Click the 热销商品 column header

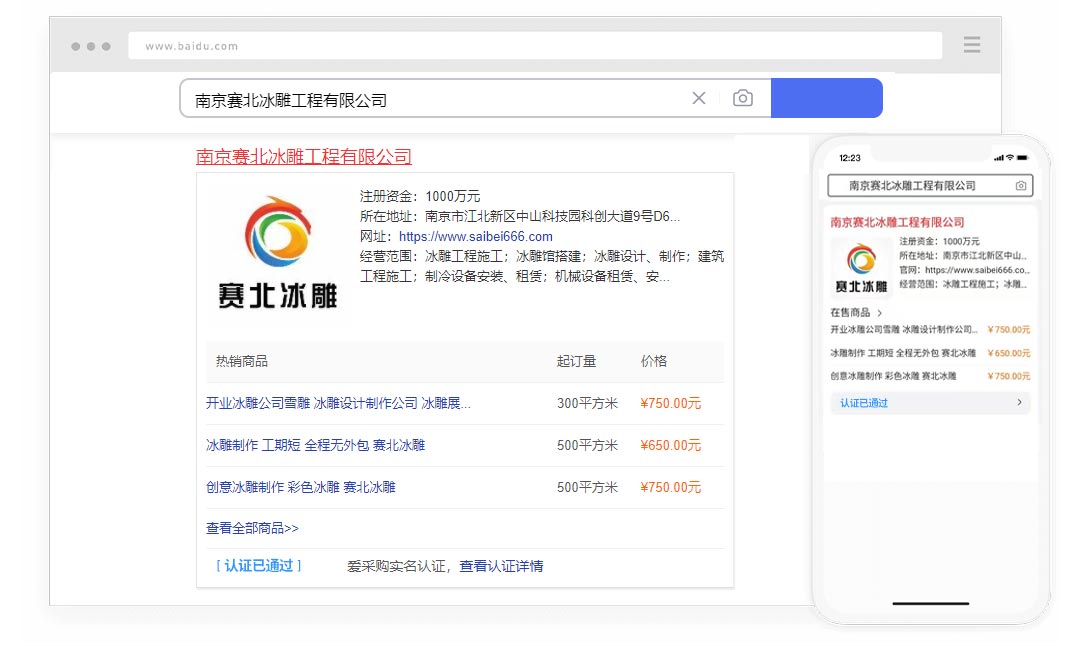[242, 361]
